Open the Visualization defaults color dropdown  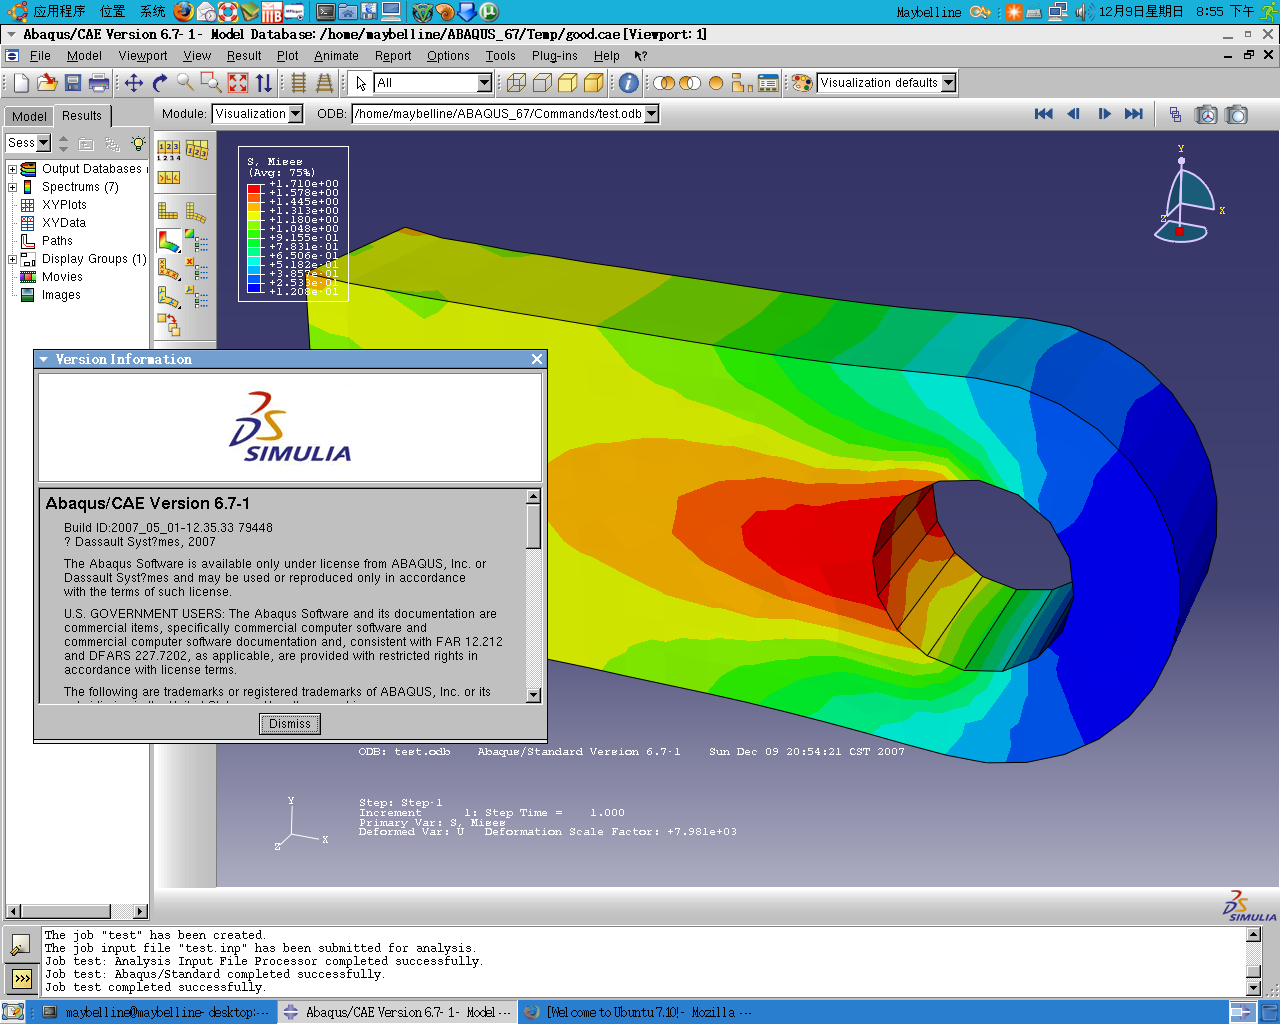(x=949, y=83)
